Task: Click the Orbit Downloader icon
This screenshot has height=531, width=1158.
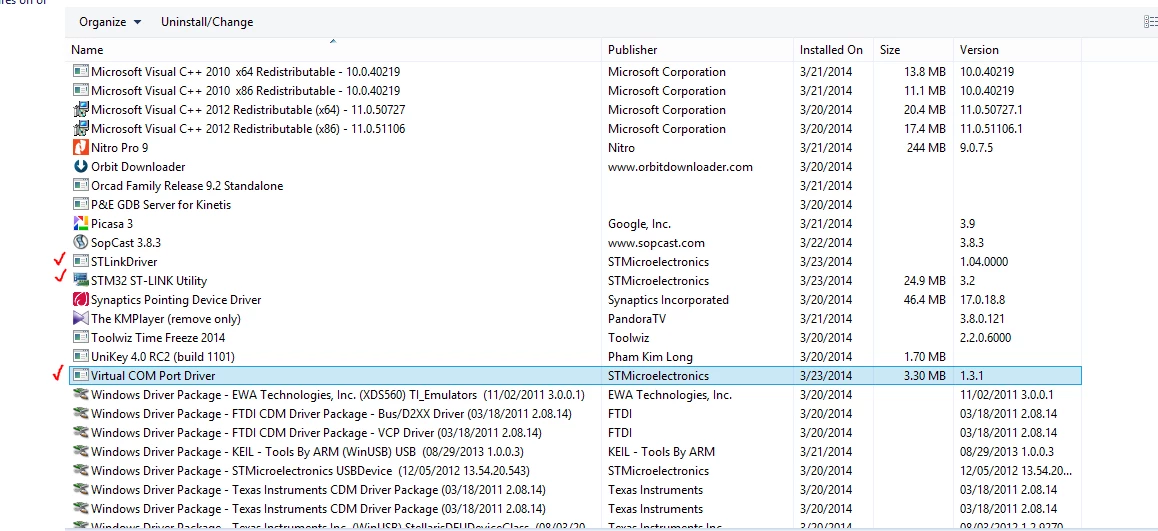Action: pyautogui.click(x=80, y=167)
